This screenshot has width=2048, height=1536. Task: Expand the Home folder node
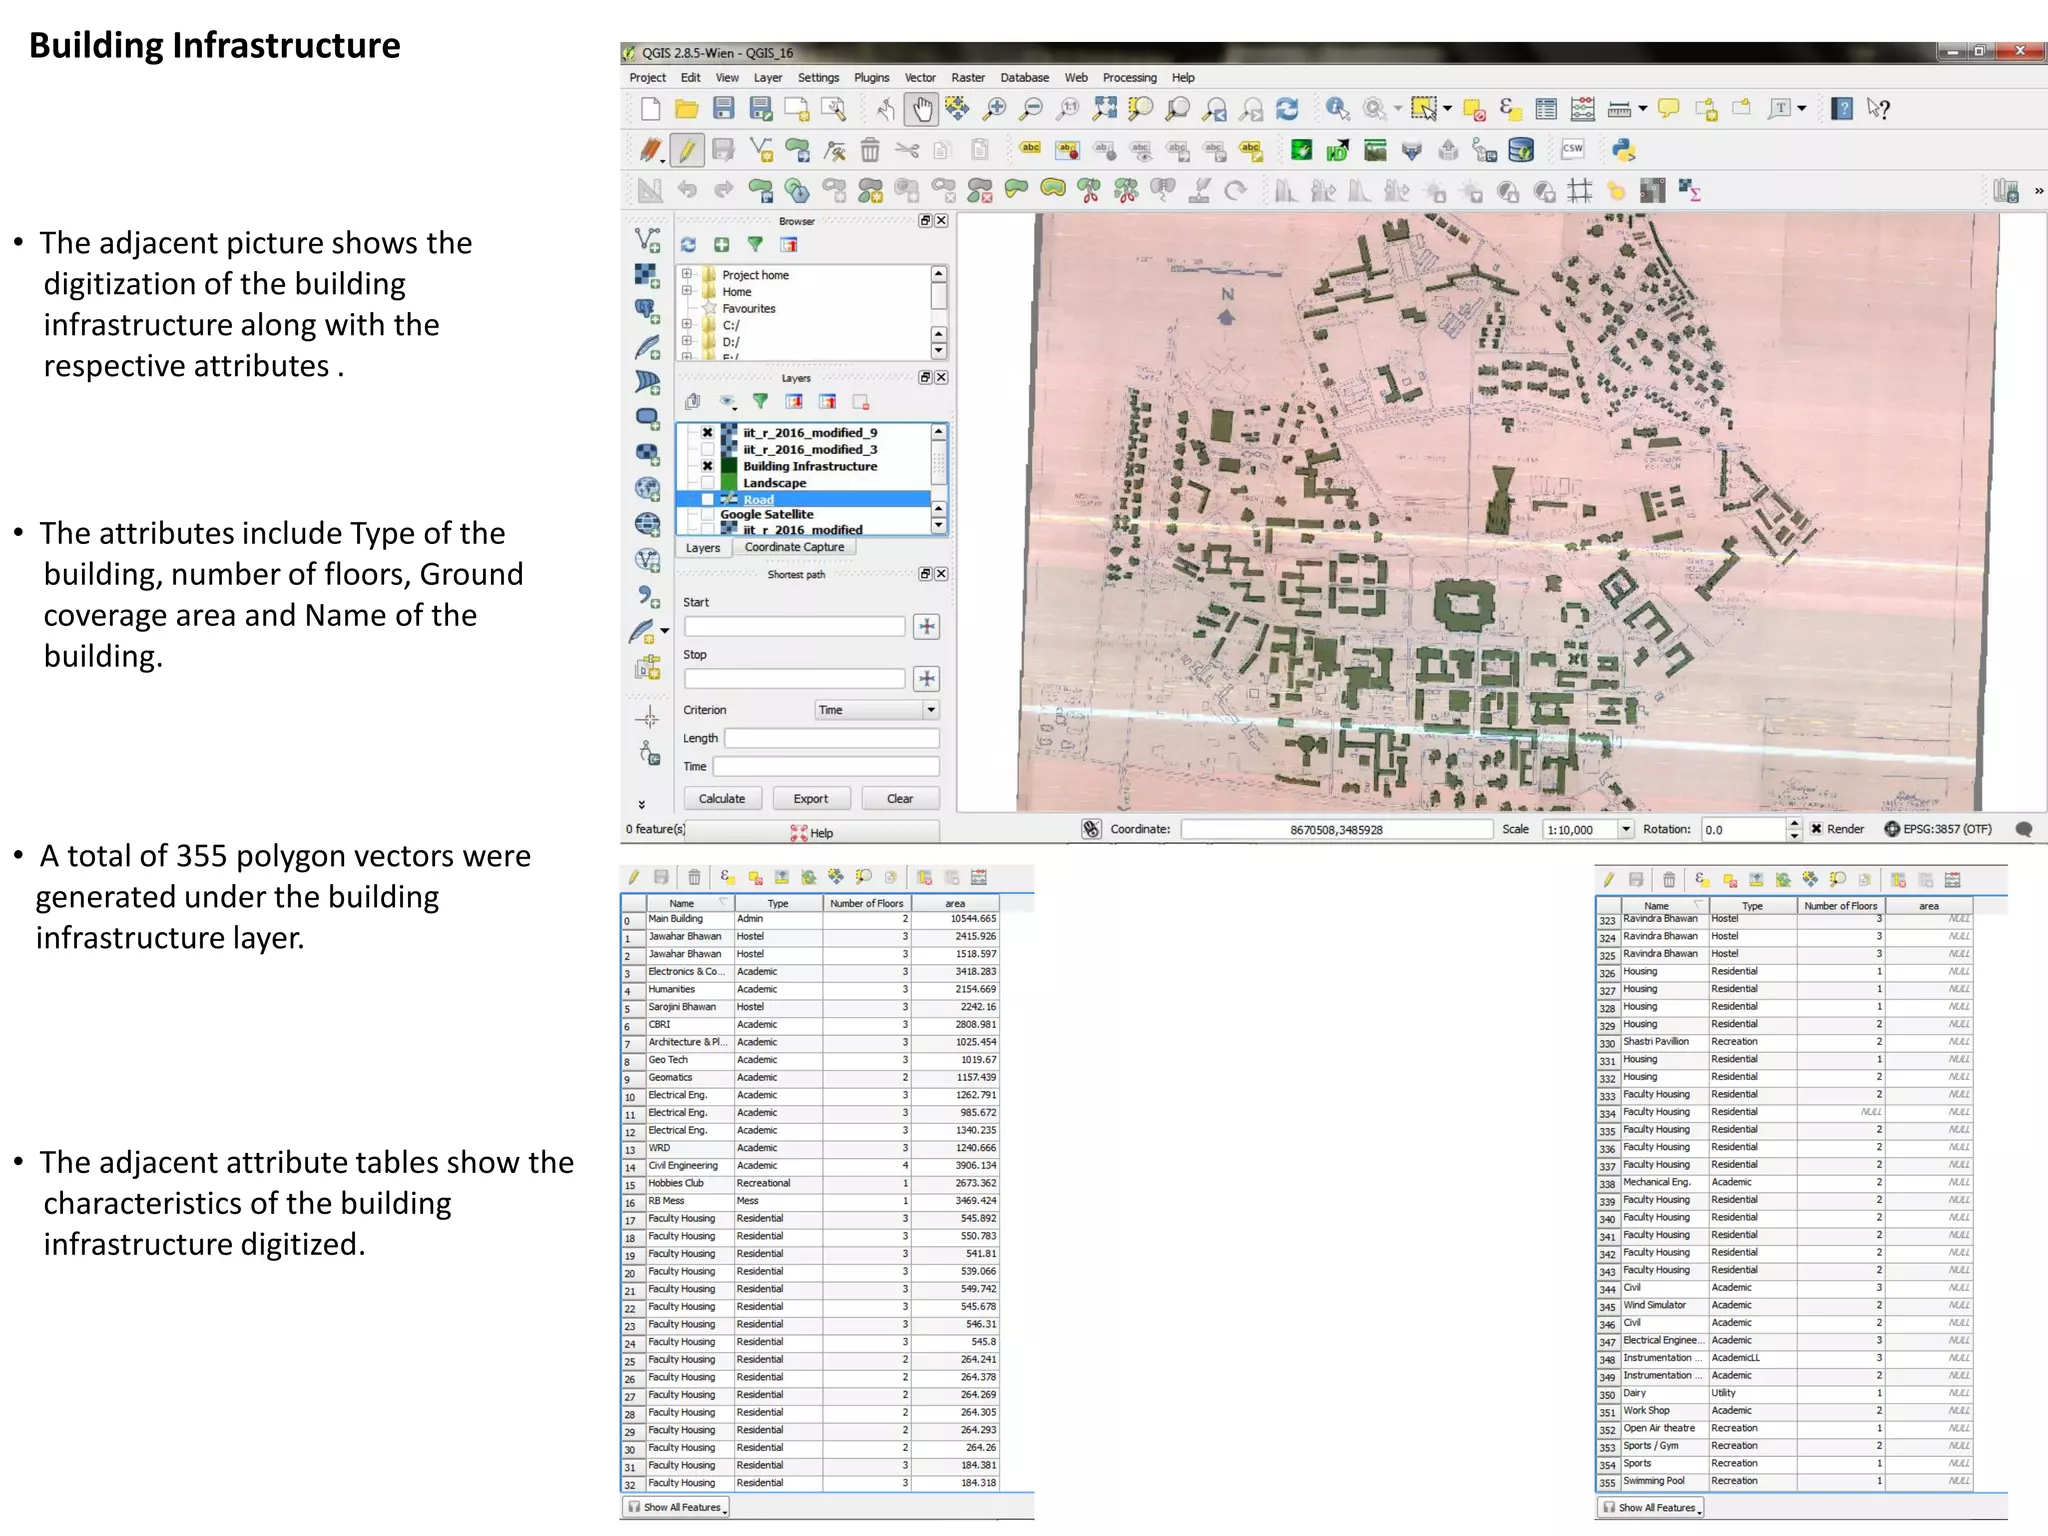click(x=687, y=291)
